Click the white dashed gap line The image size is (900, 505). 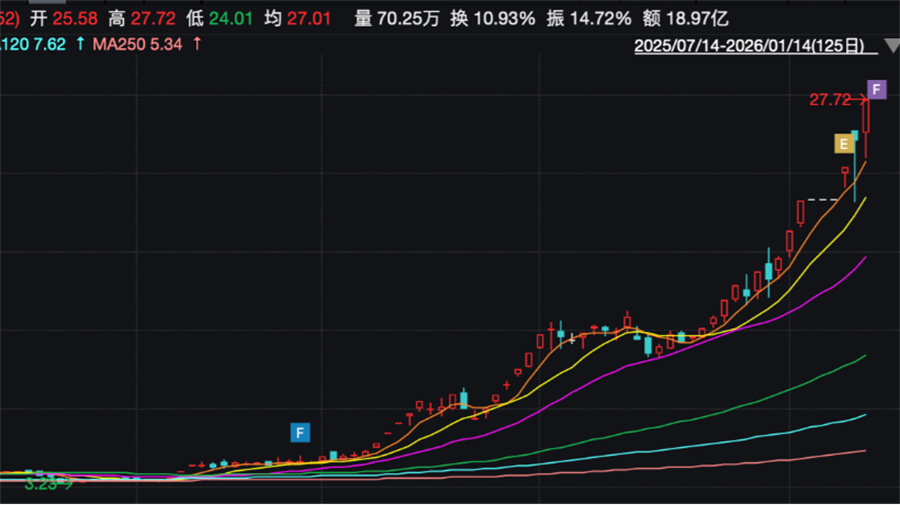[823, 200]
